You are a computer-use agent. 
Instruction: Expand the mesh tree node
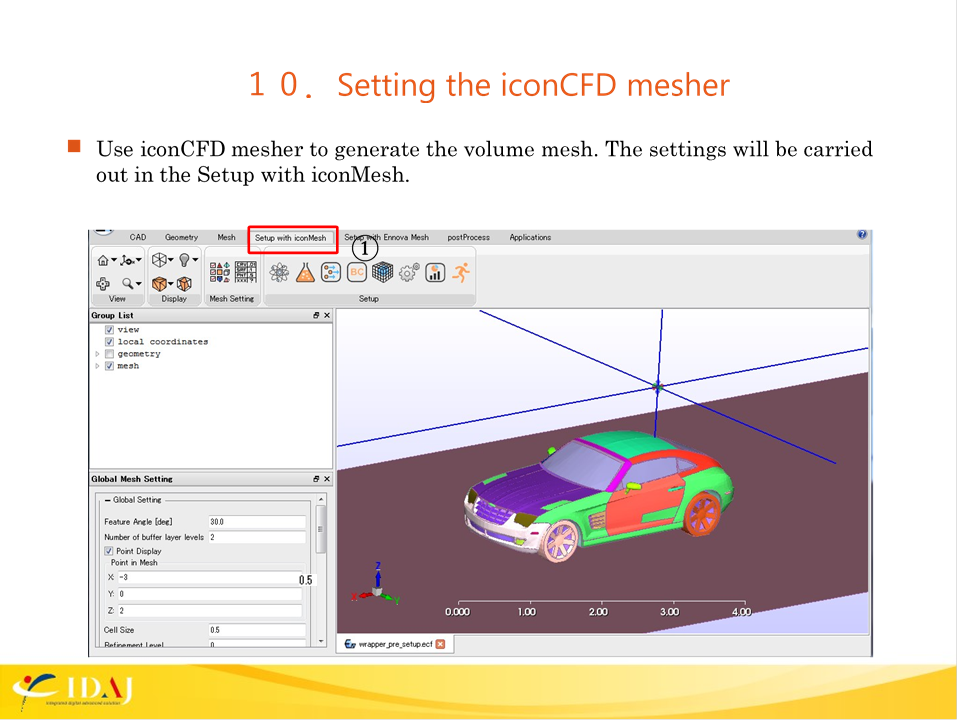point(97,366)
